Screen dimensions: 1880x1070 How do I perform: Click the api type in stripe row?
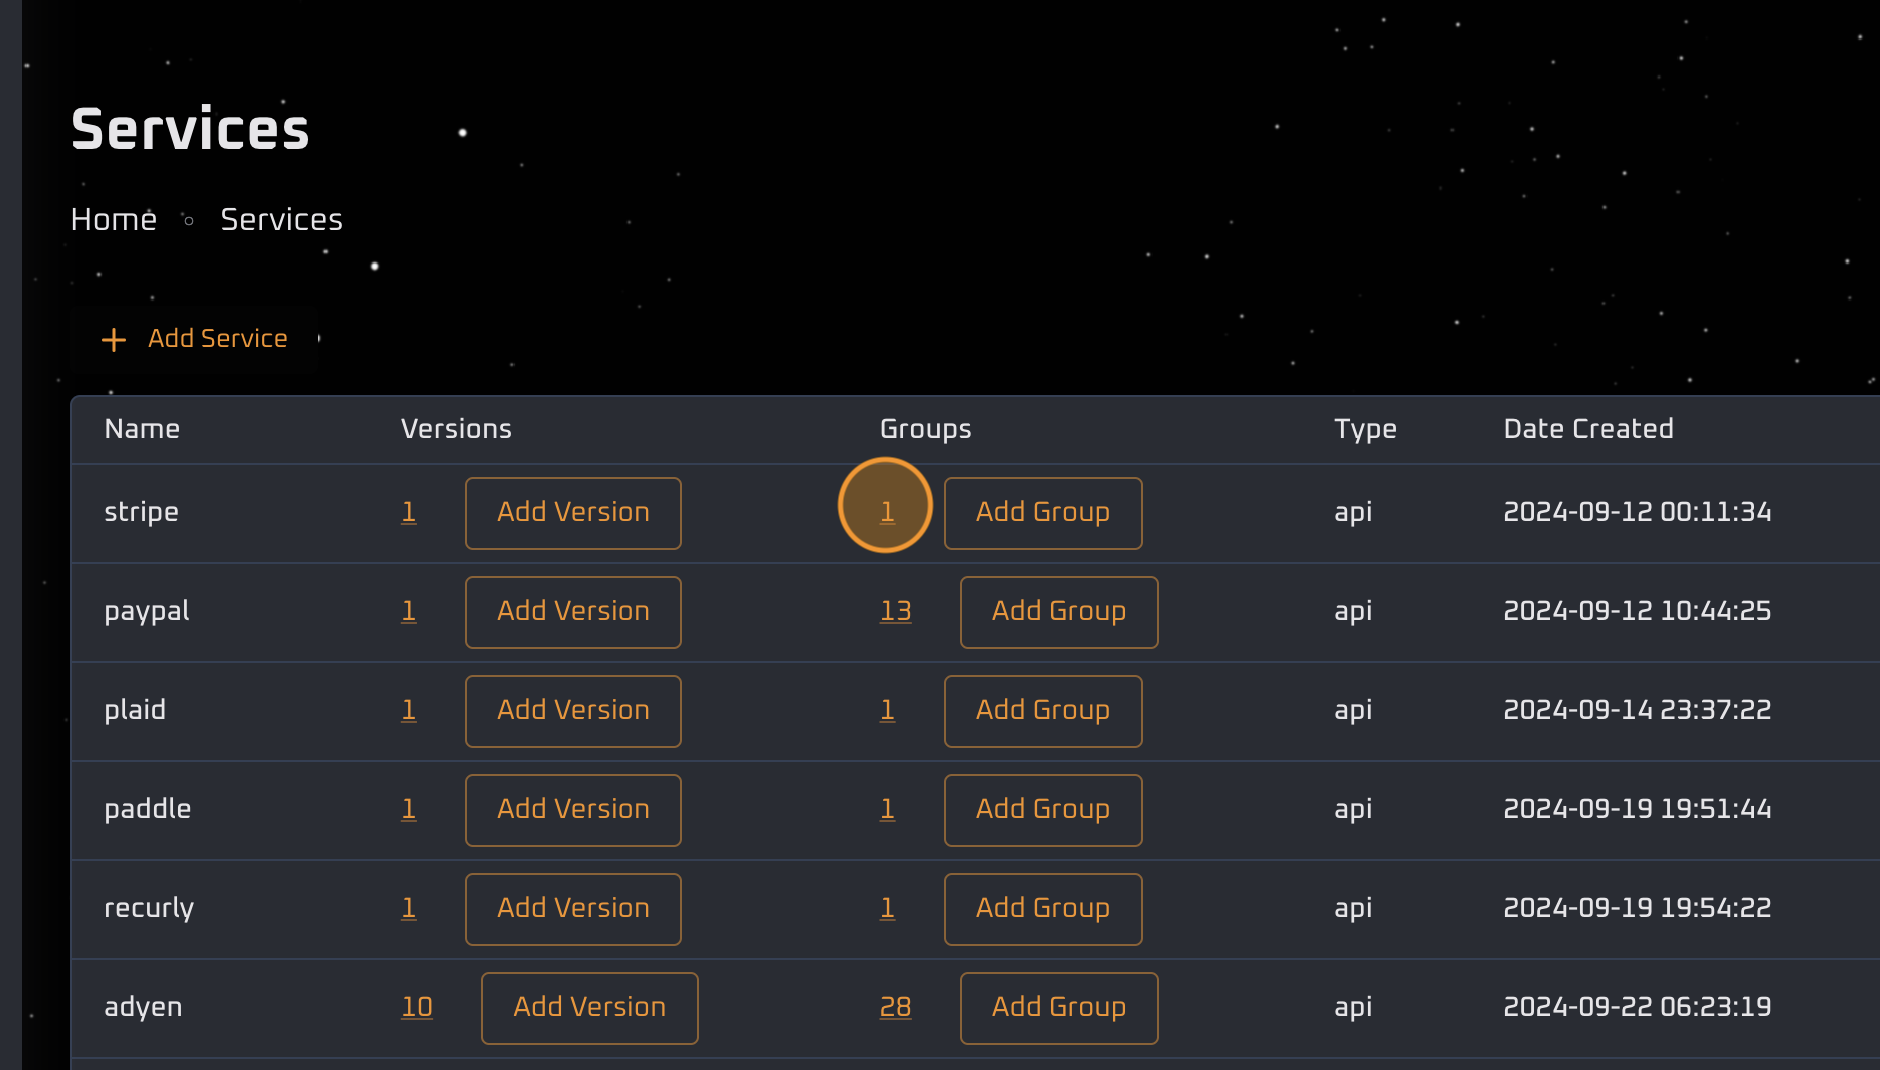[1353, 512]
